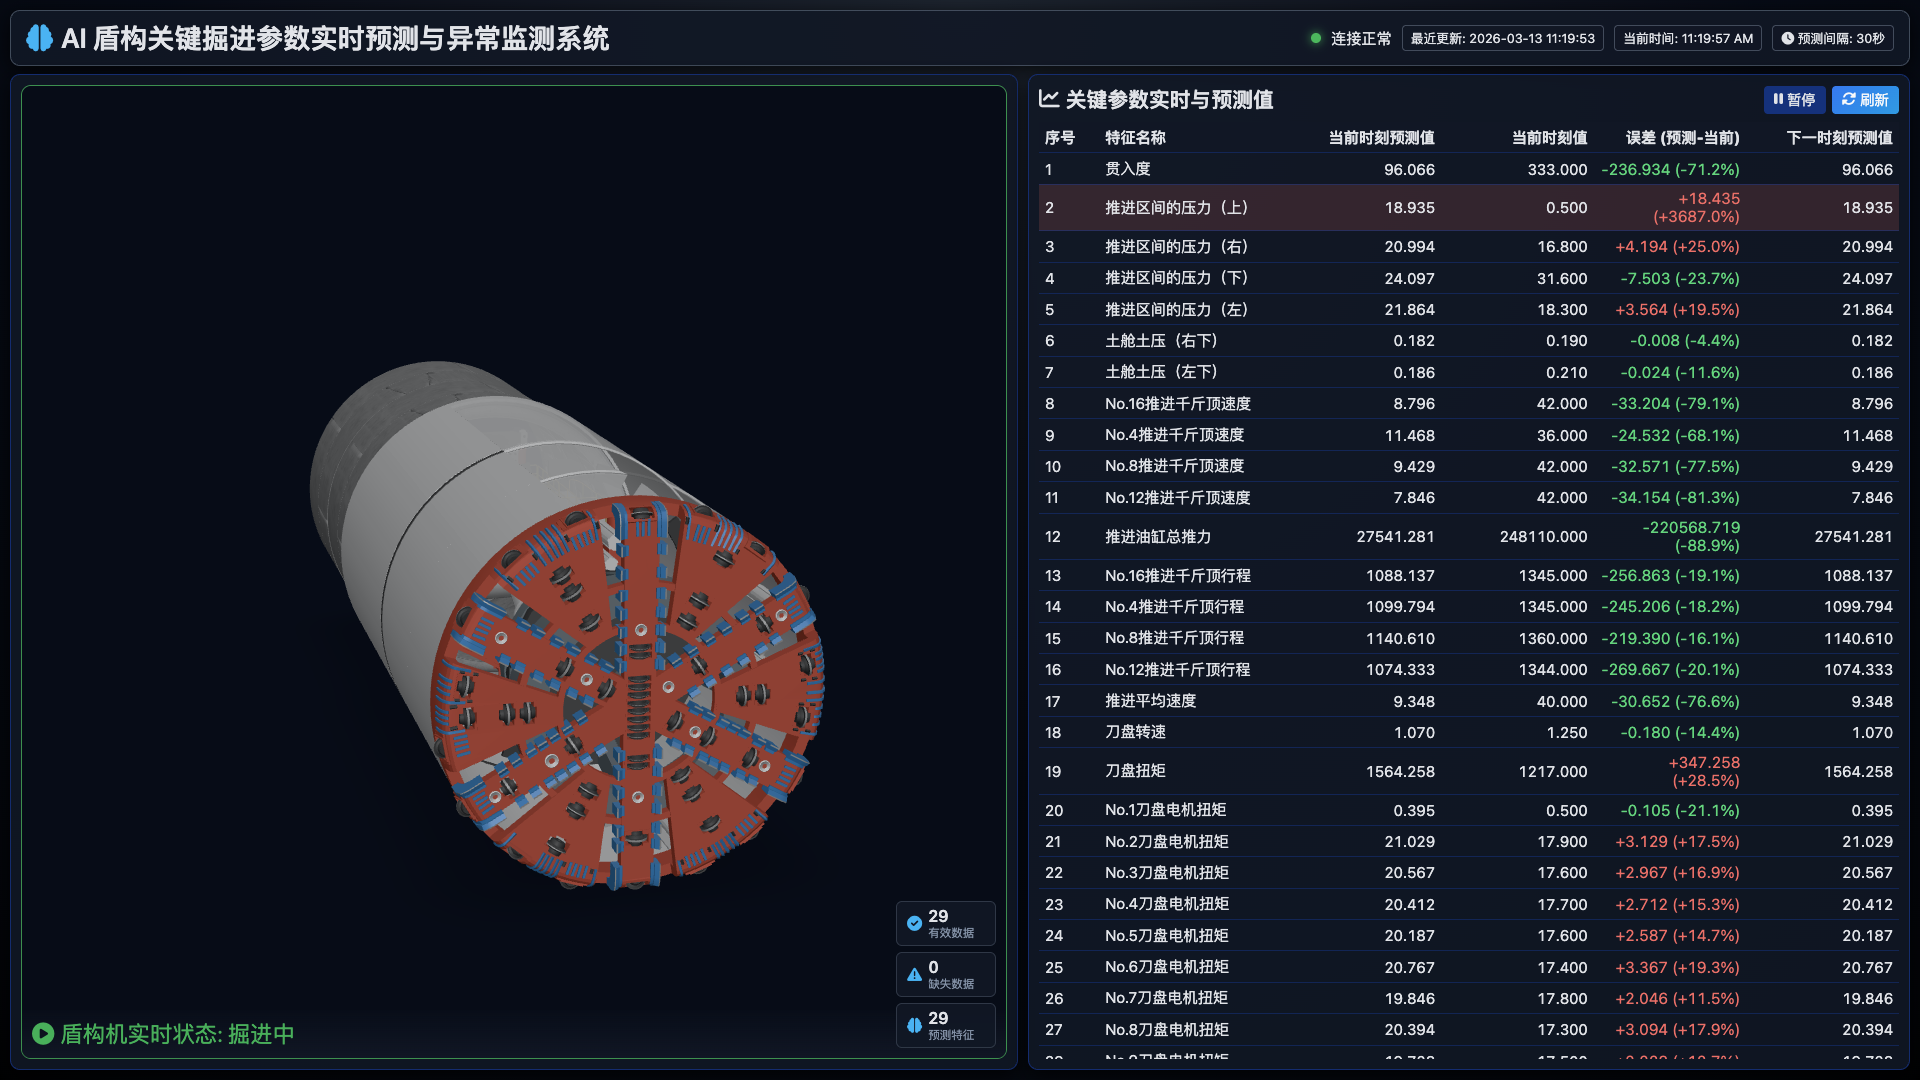Click the prediction features brain icon
The width and height of the screenshot is (1920, 1080).
click(914, 1025)
